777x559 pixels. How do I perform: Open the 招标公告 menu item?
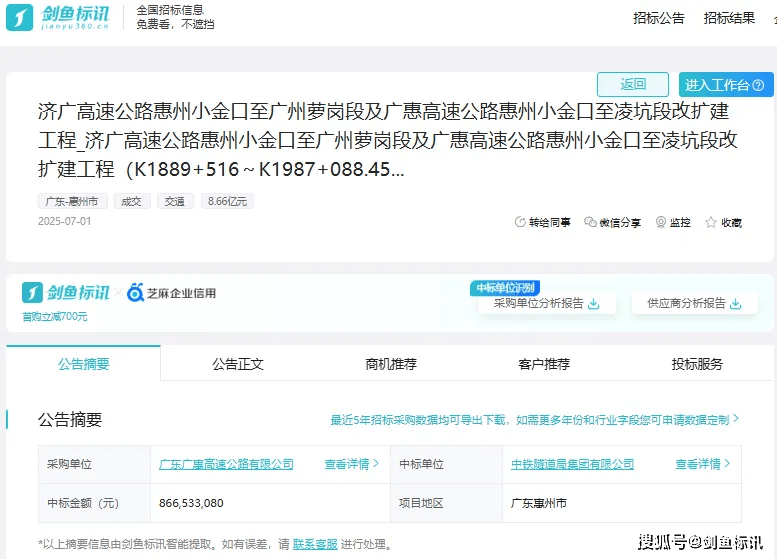click(659, 18)
